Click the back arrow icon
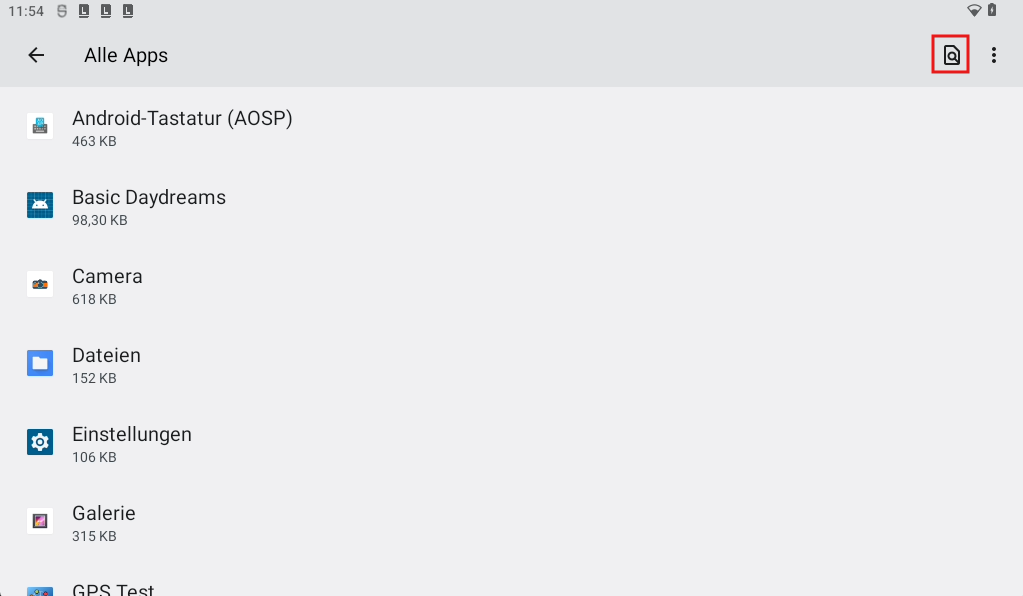Image resolution: width=1023 pixels, height=596 pixels. tap(36, 56)
